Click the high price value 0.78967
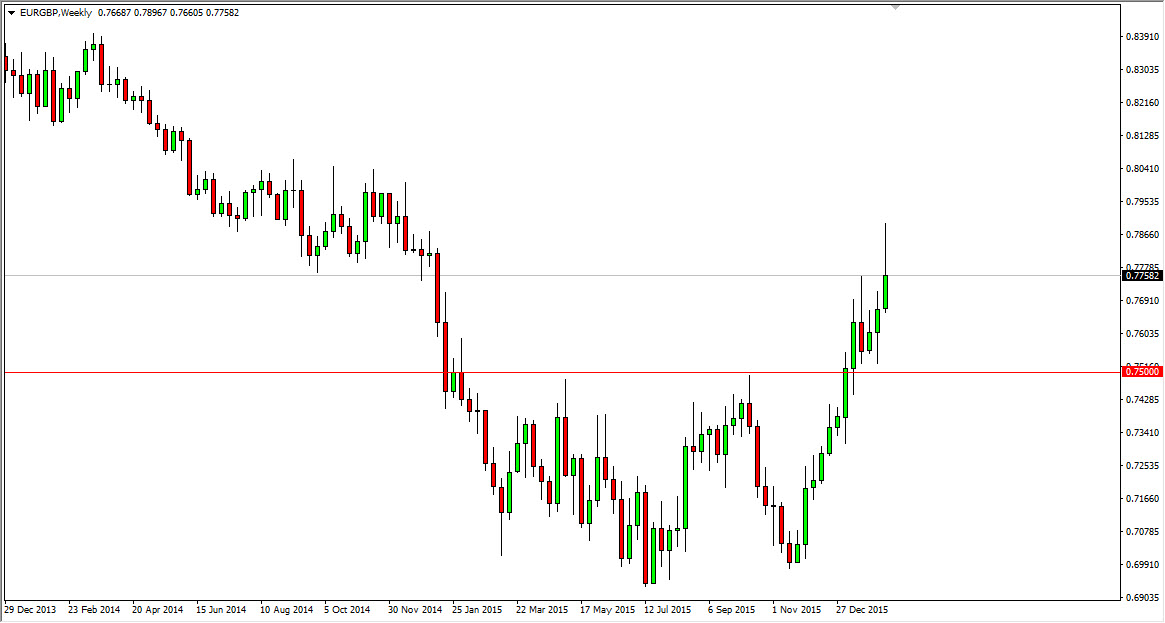 click(150, 14)
